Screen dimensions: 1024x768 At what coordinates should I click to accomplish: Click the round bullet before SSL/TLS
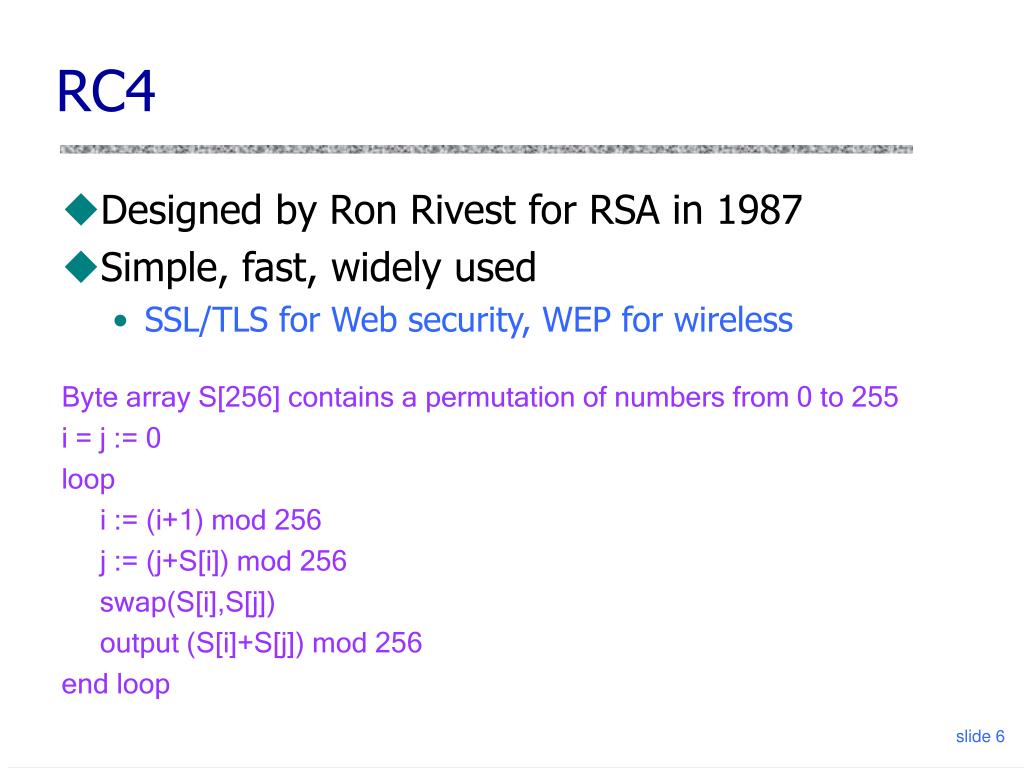[120, 321]
